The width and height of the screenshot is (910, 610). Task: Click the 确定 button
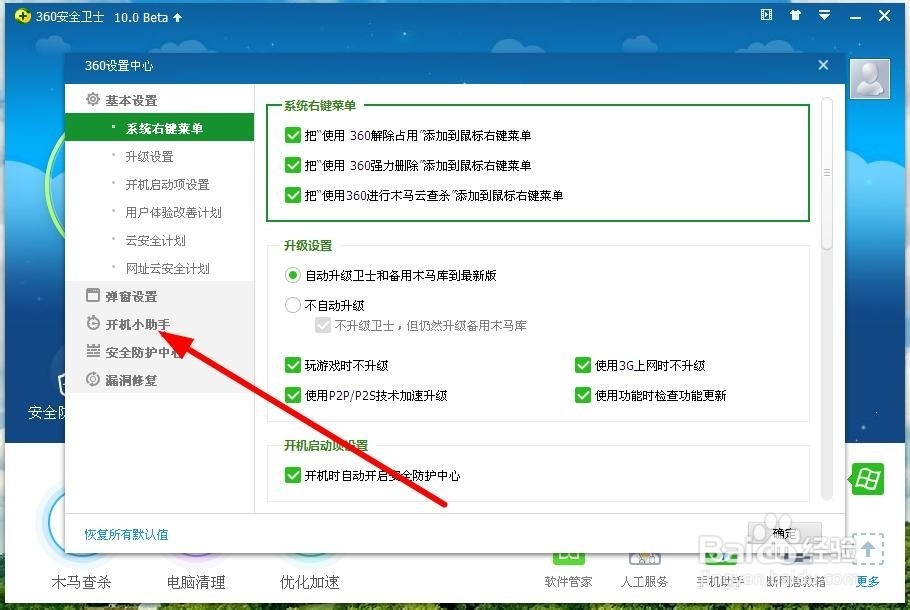[x=784, y=533]
